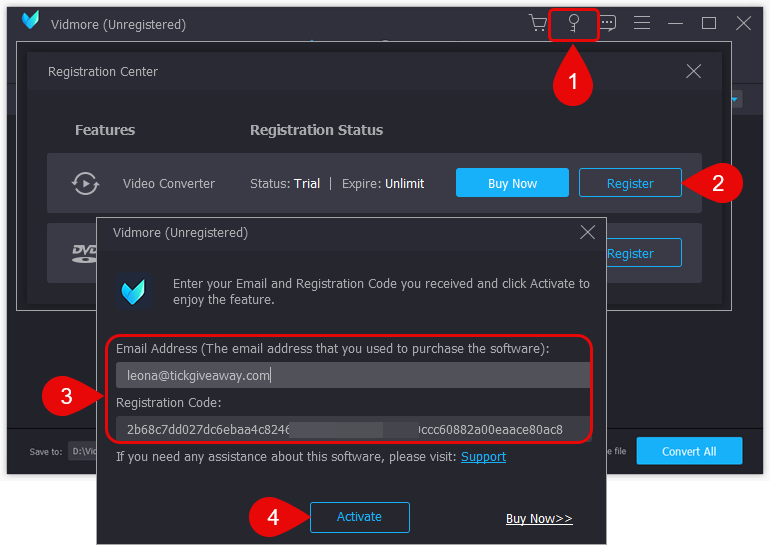Open the dropdown arrow at top right

tap(735, 100)
